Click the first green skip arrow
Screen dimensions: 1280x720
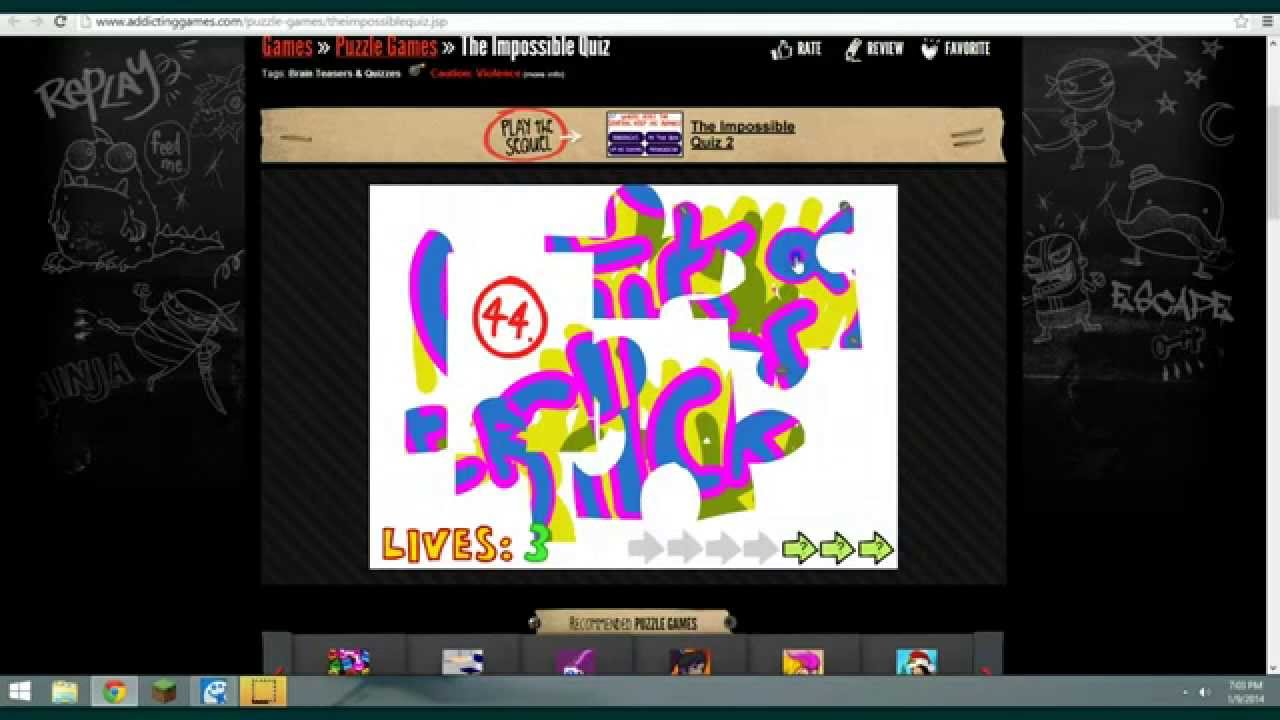799,547
